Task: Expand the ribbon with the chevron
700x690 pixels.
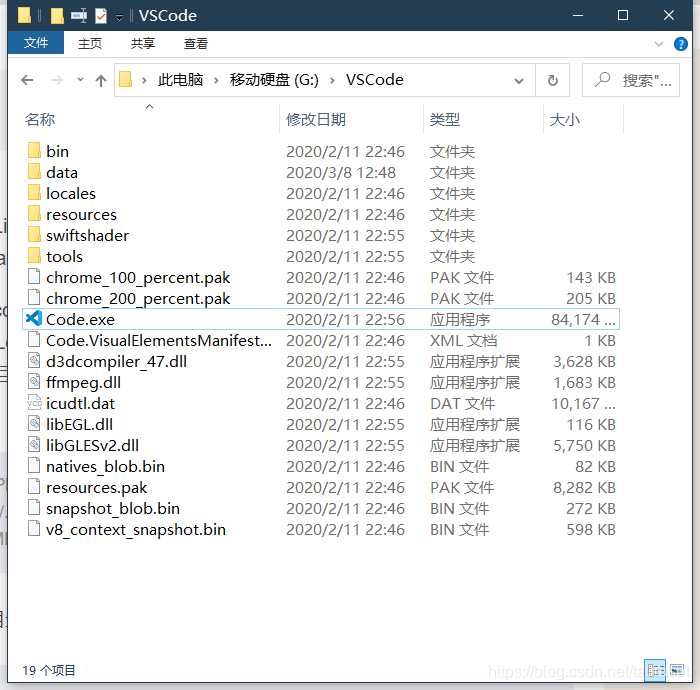Action: click(658, 44)
